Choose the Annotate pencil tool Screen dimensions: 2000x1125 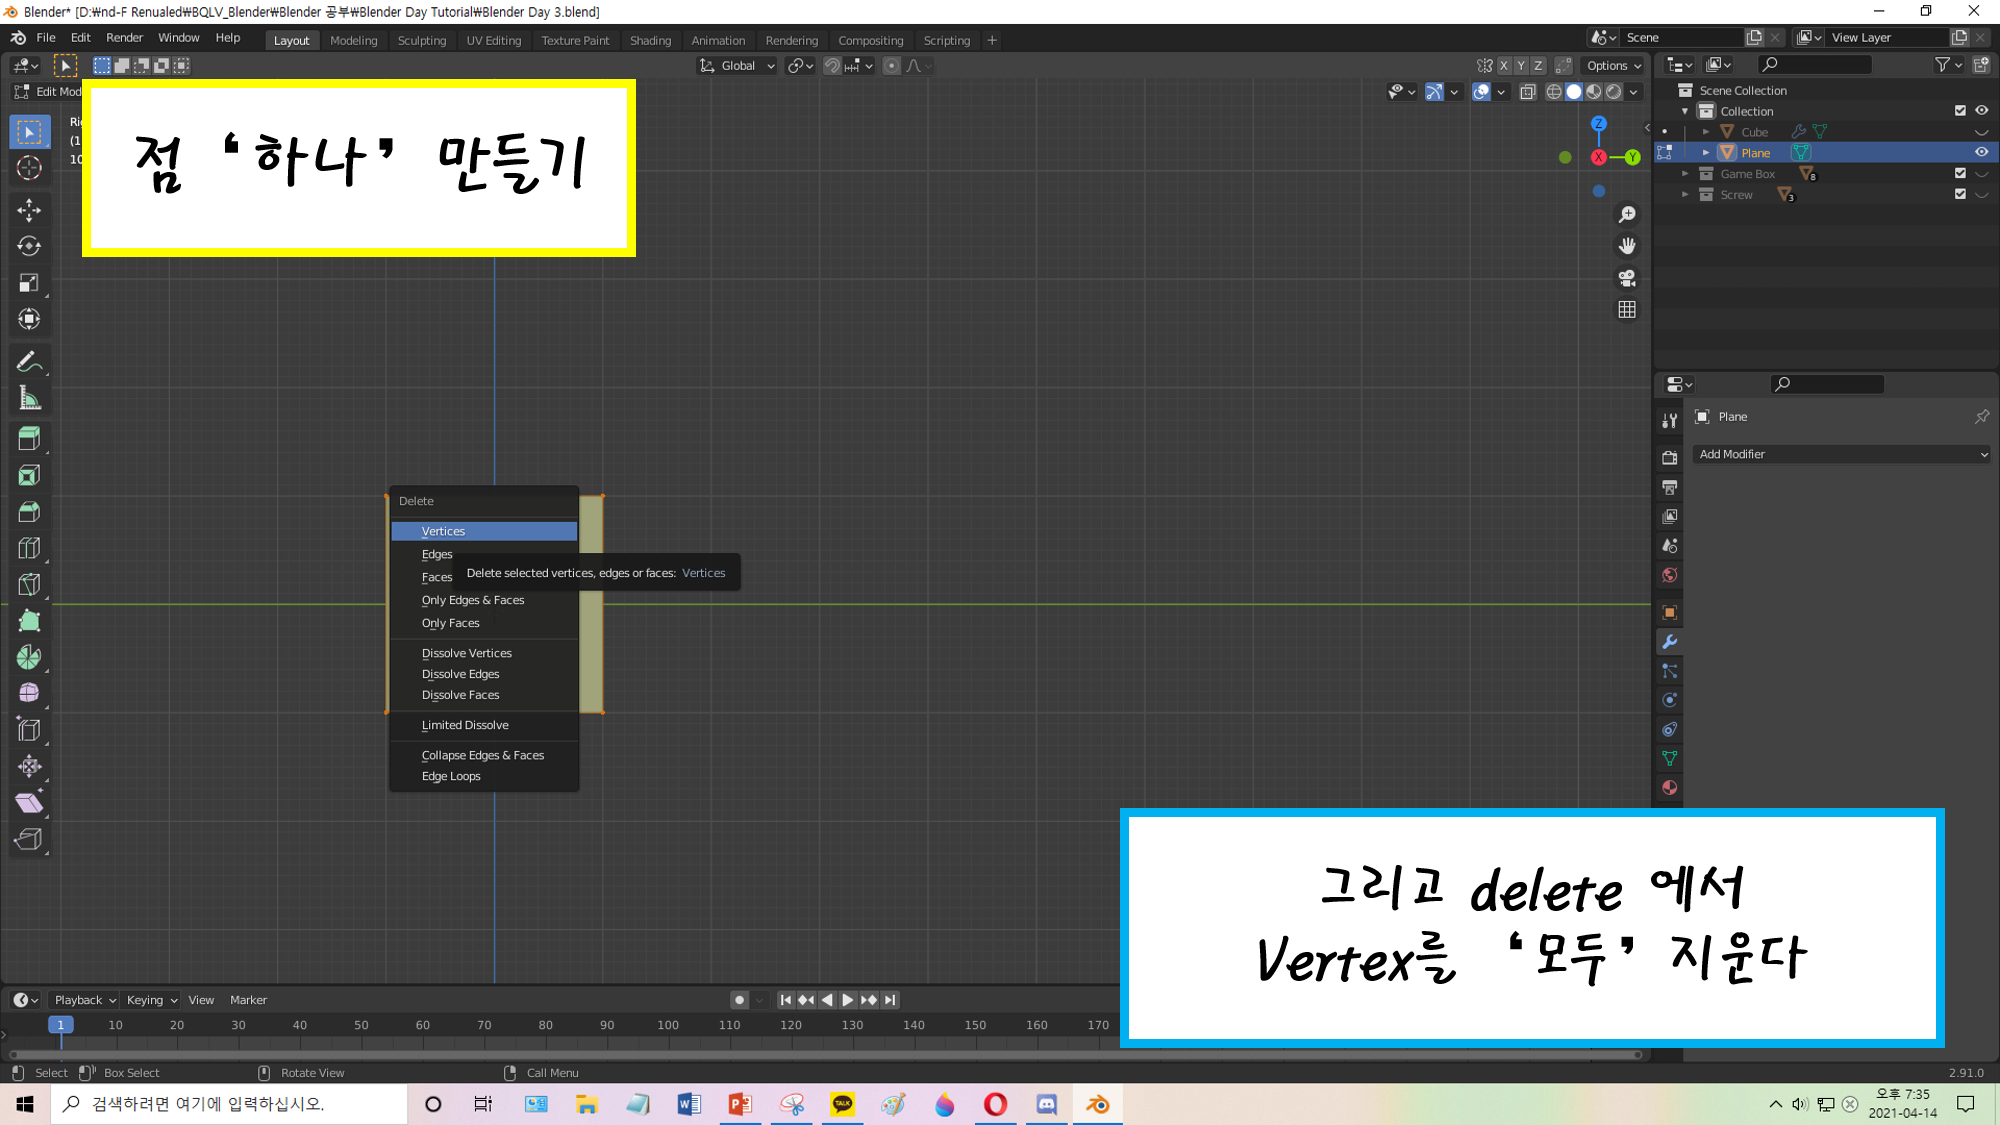[29, 361]
